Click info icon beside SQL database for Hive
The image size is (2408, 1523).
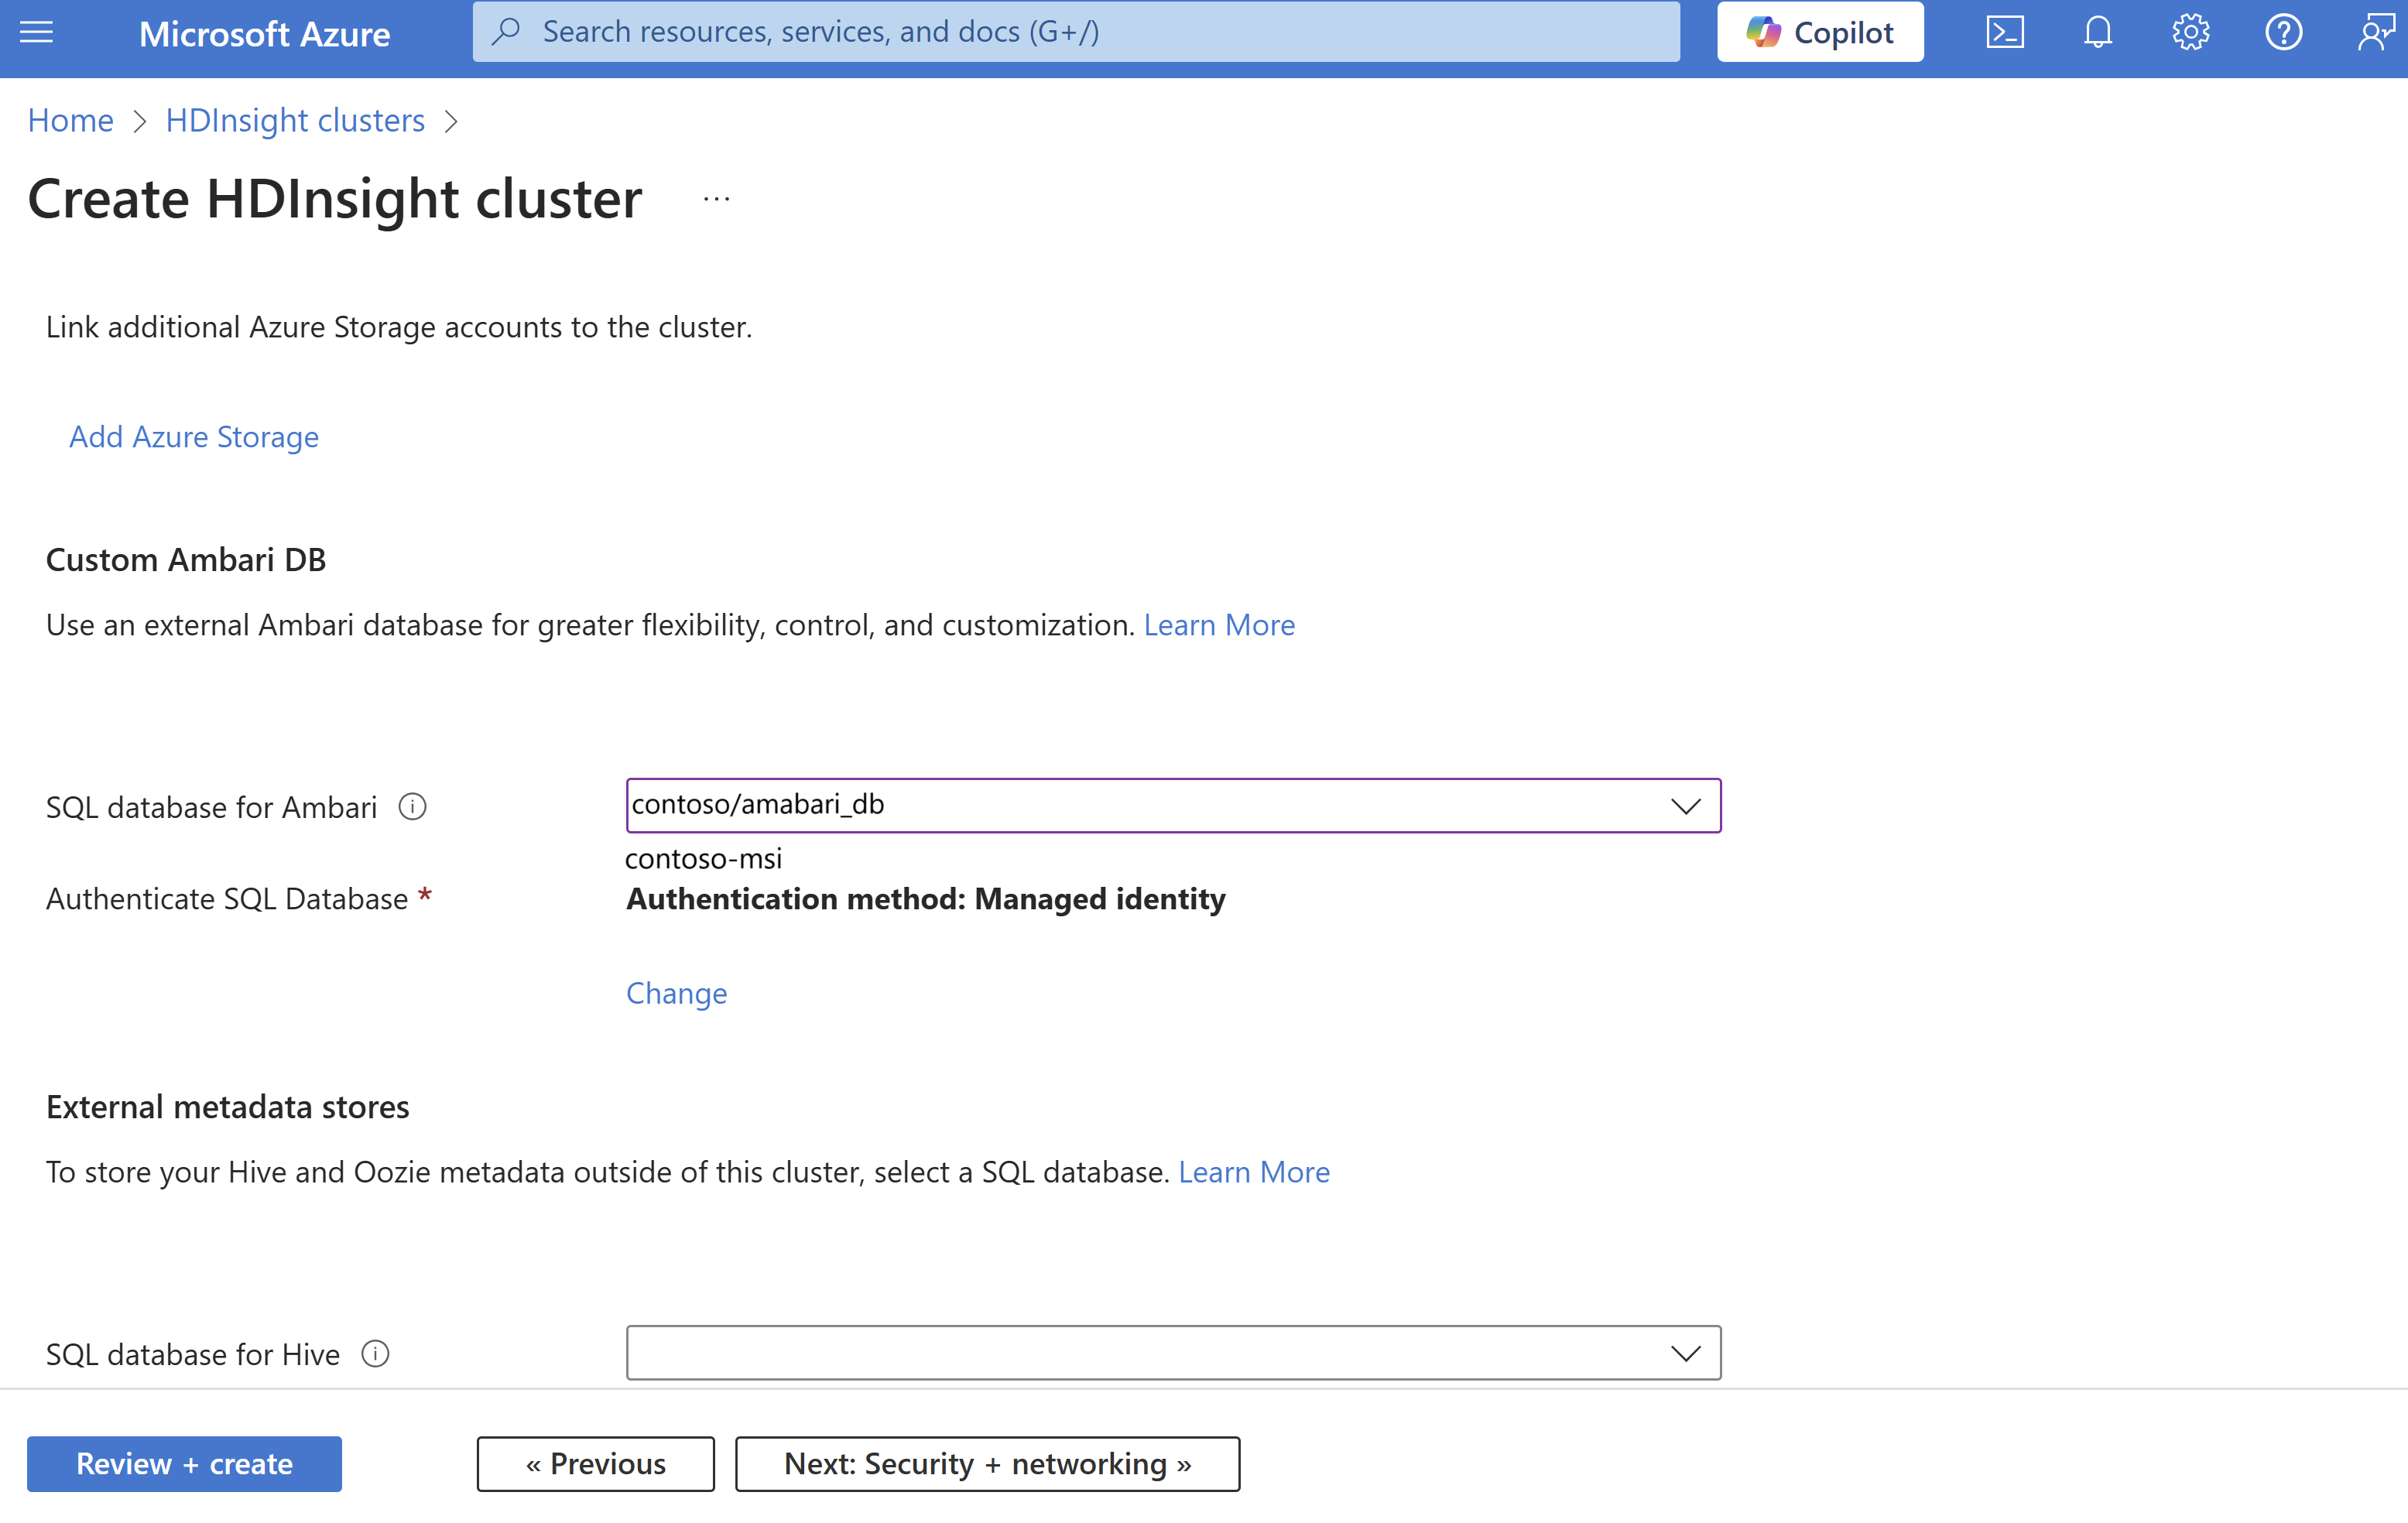[375, 1354]
